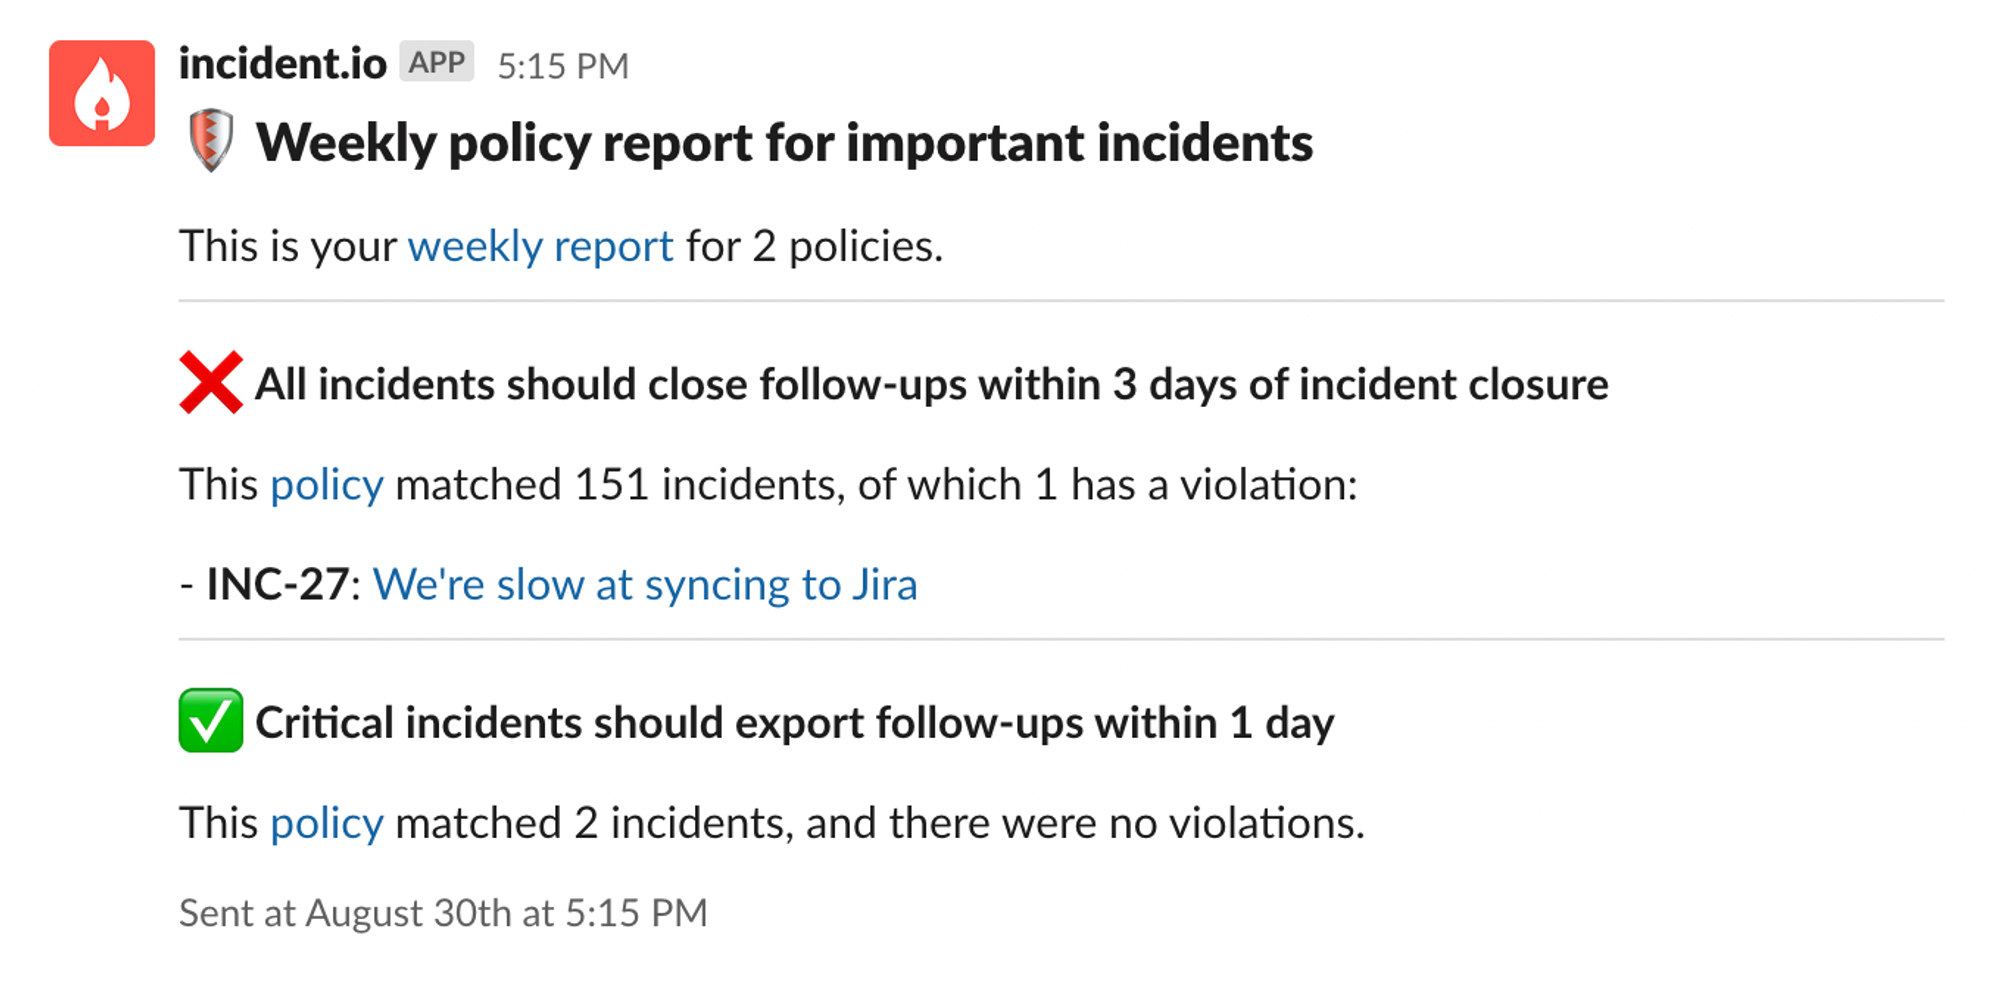The image size is (2000, 989).
Task: Click the 5:15 PM message timestamp
Action: (x=563, y=66)
